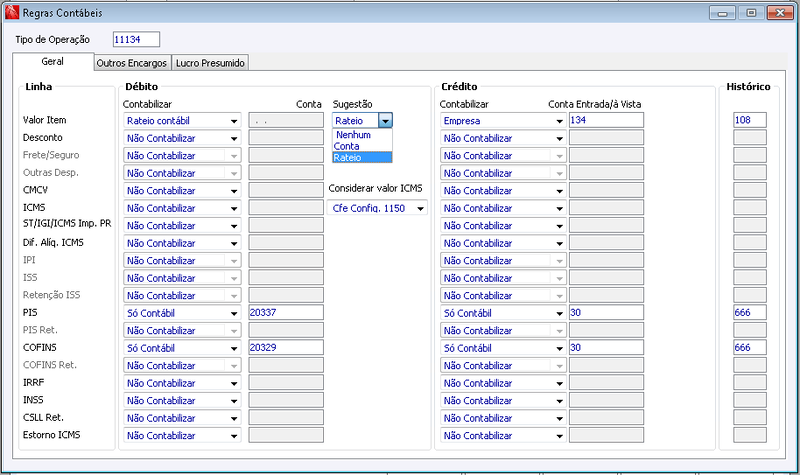Viewport: 800px width, 475px height.
Task: Click PIS débito conta field 20337
Action: click(x=286, y=312)
